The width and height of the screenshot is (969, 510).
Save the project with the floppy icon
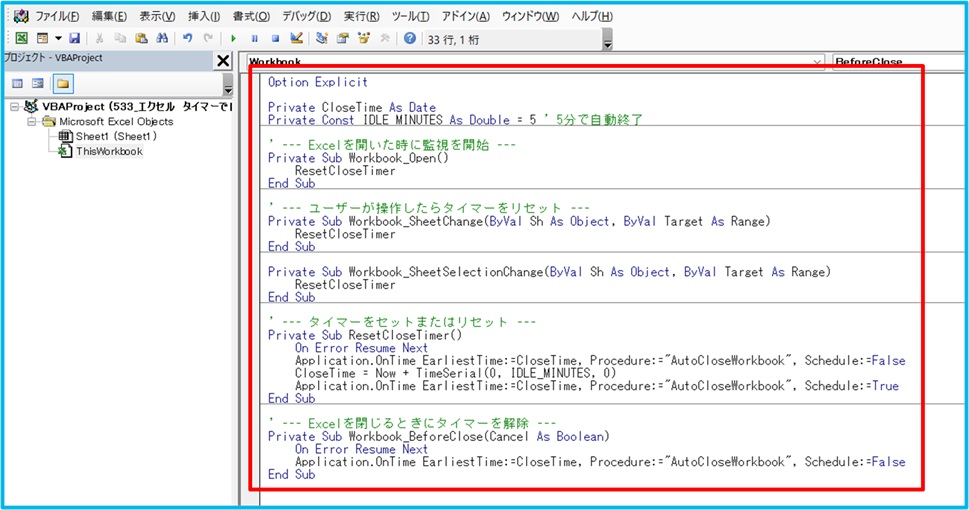point(74,38)
